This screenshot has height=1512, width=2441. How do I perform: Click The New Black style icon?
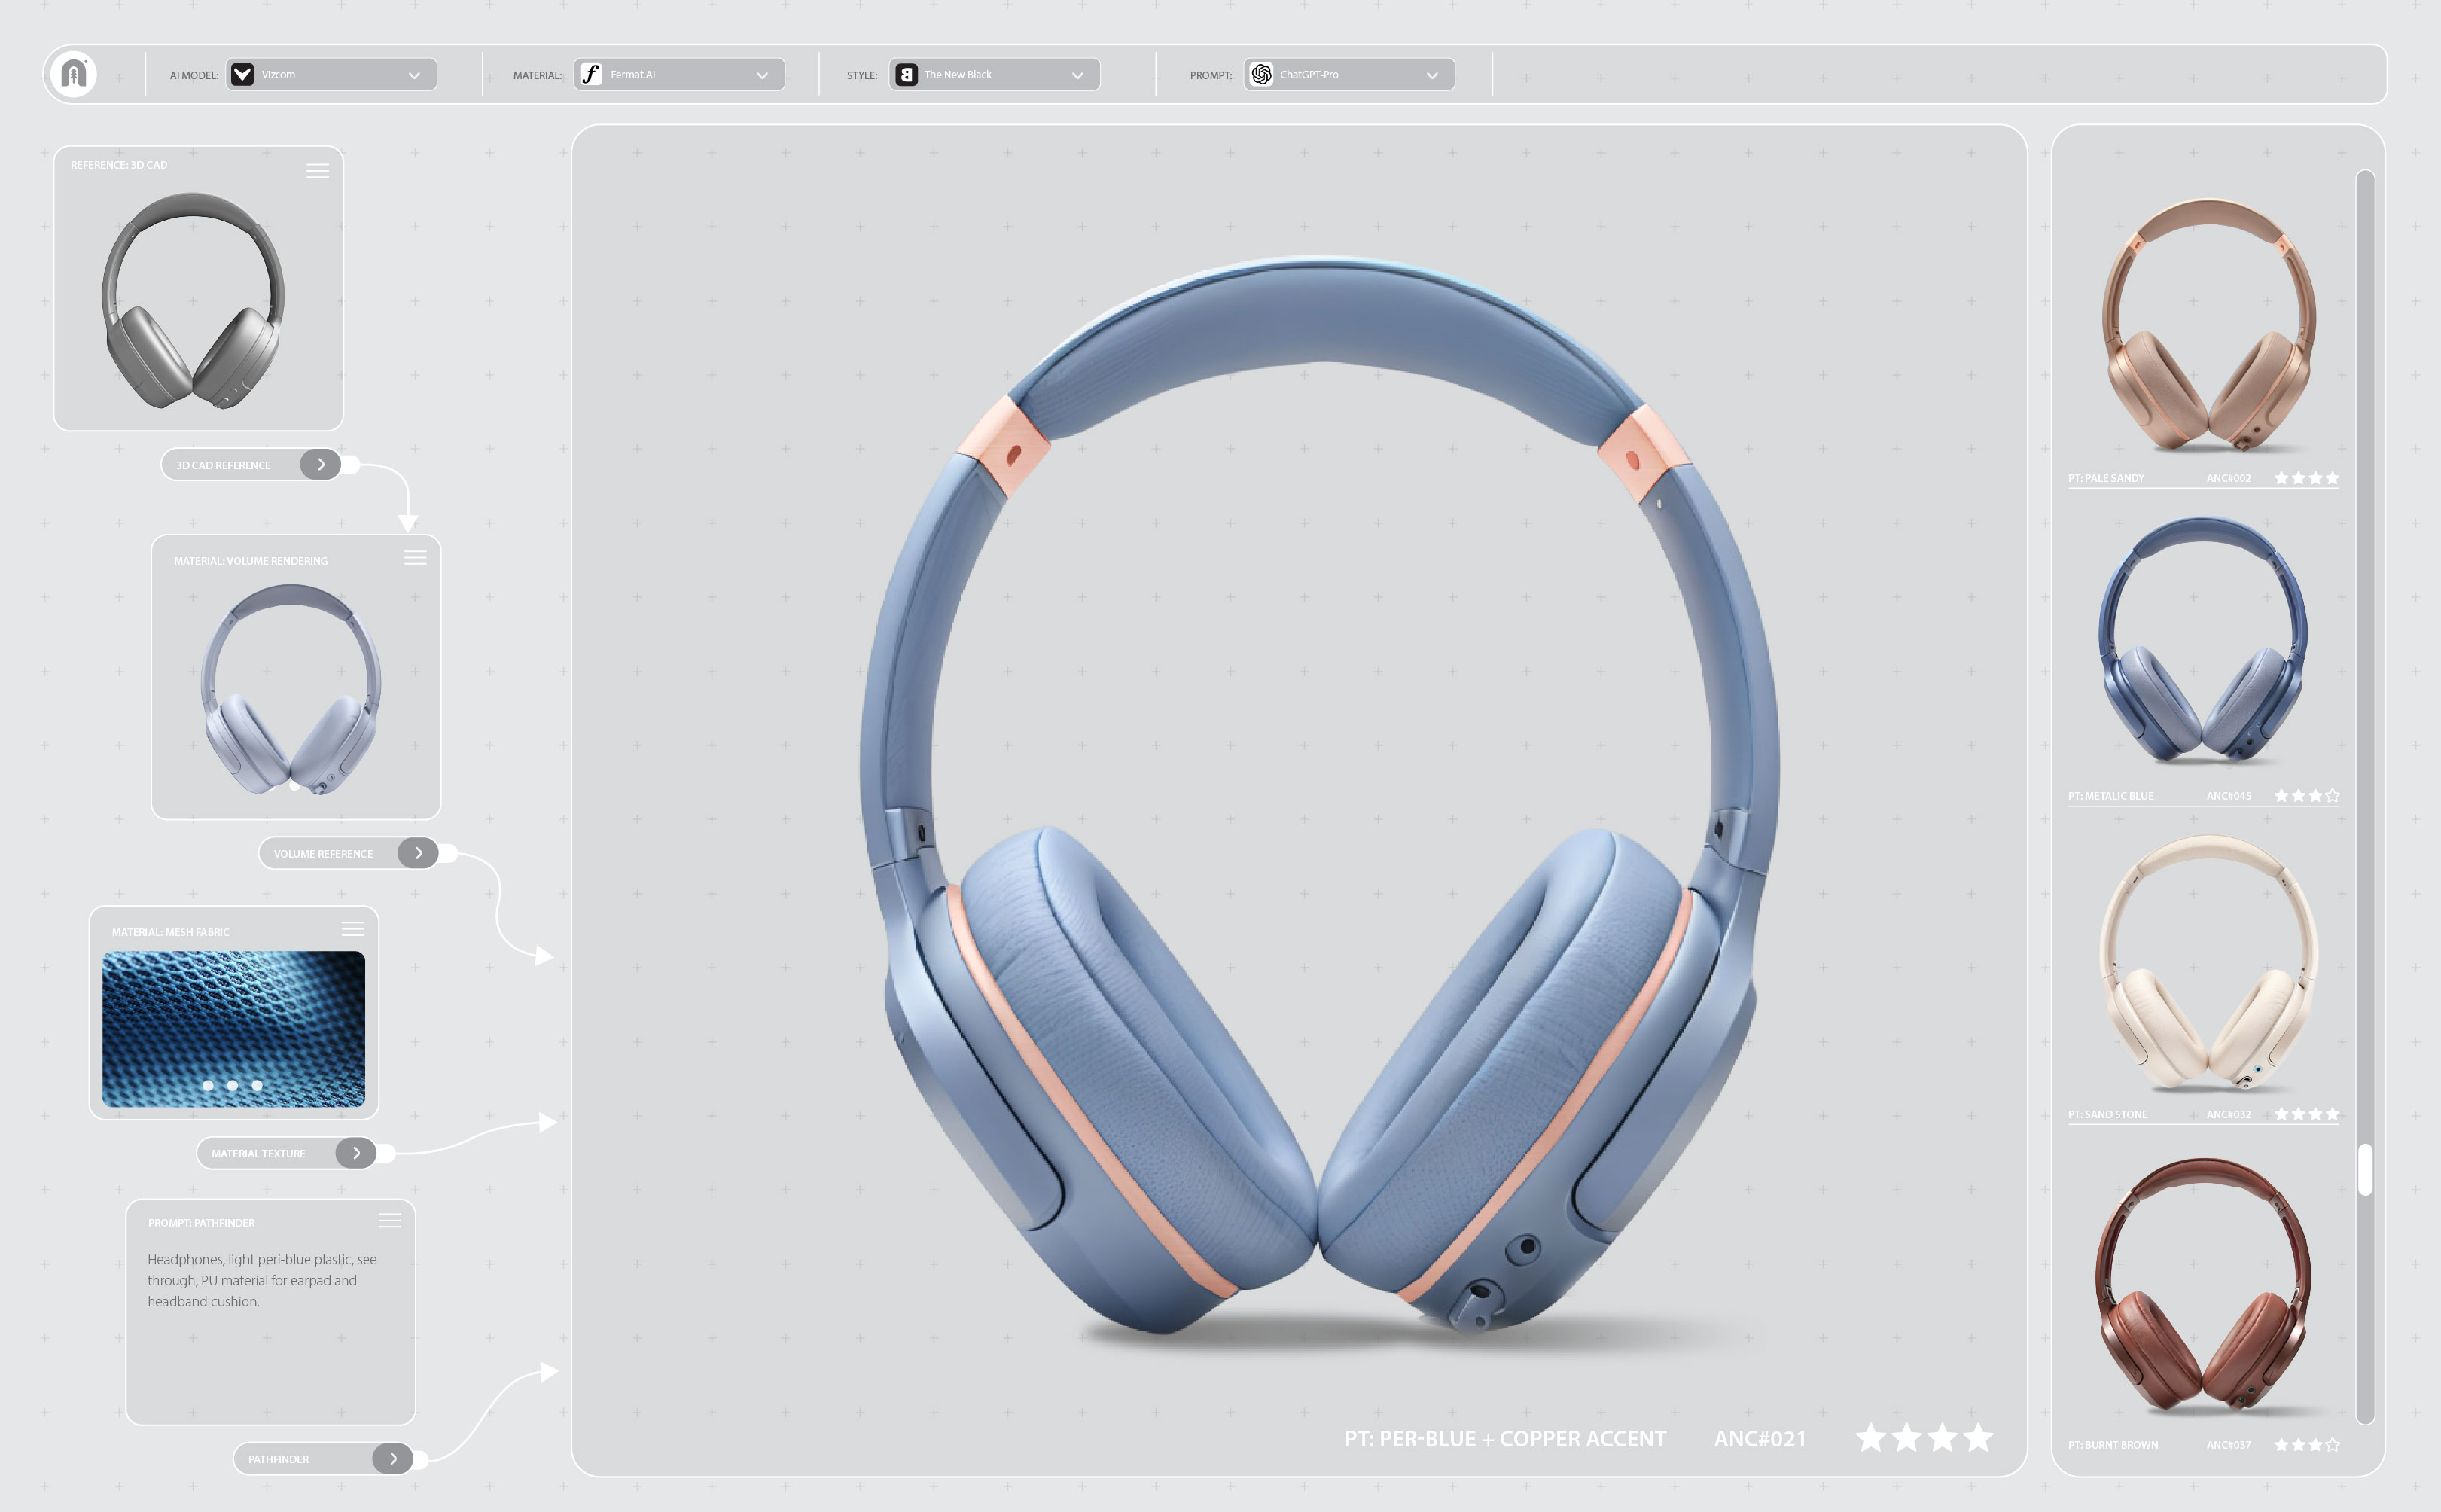click(x=906, y=75)
